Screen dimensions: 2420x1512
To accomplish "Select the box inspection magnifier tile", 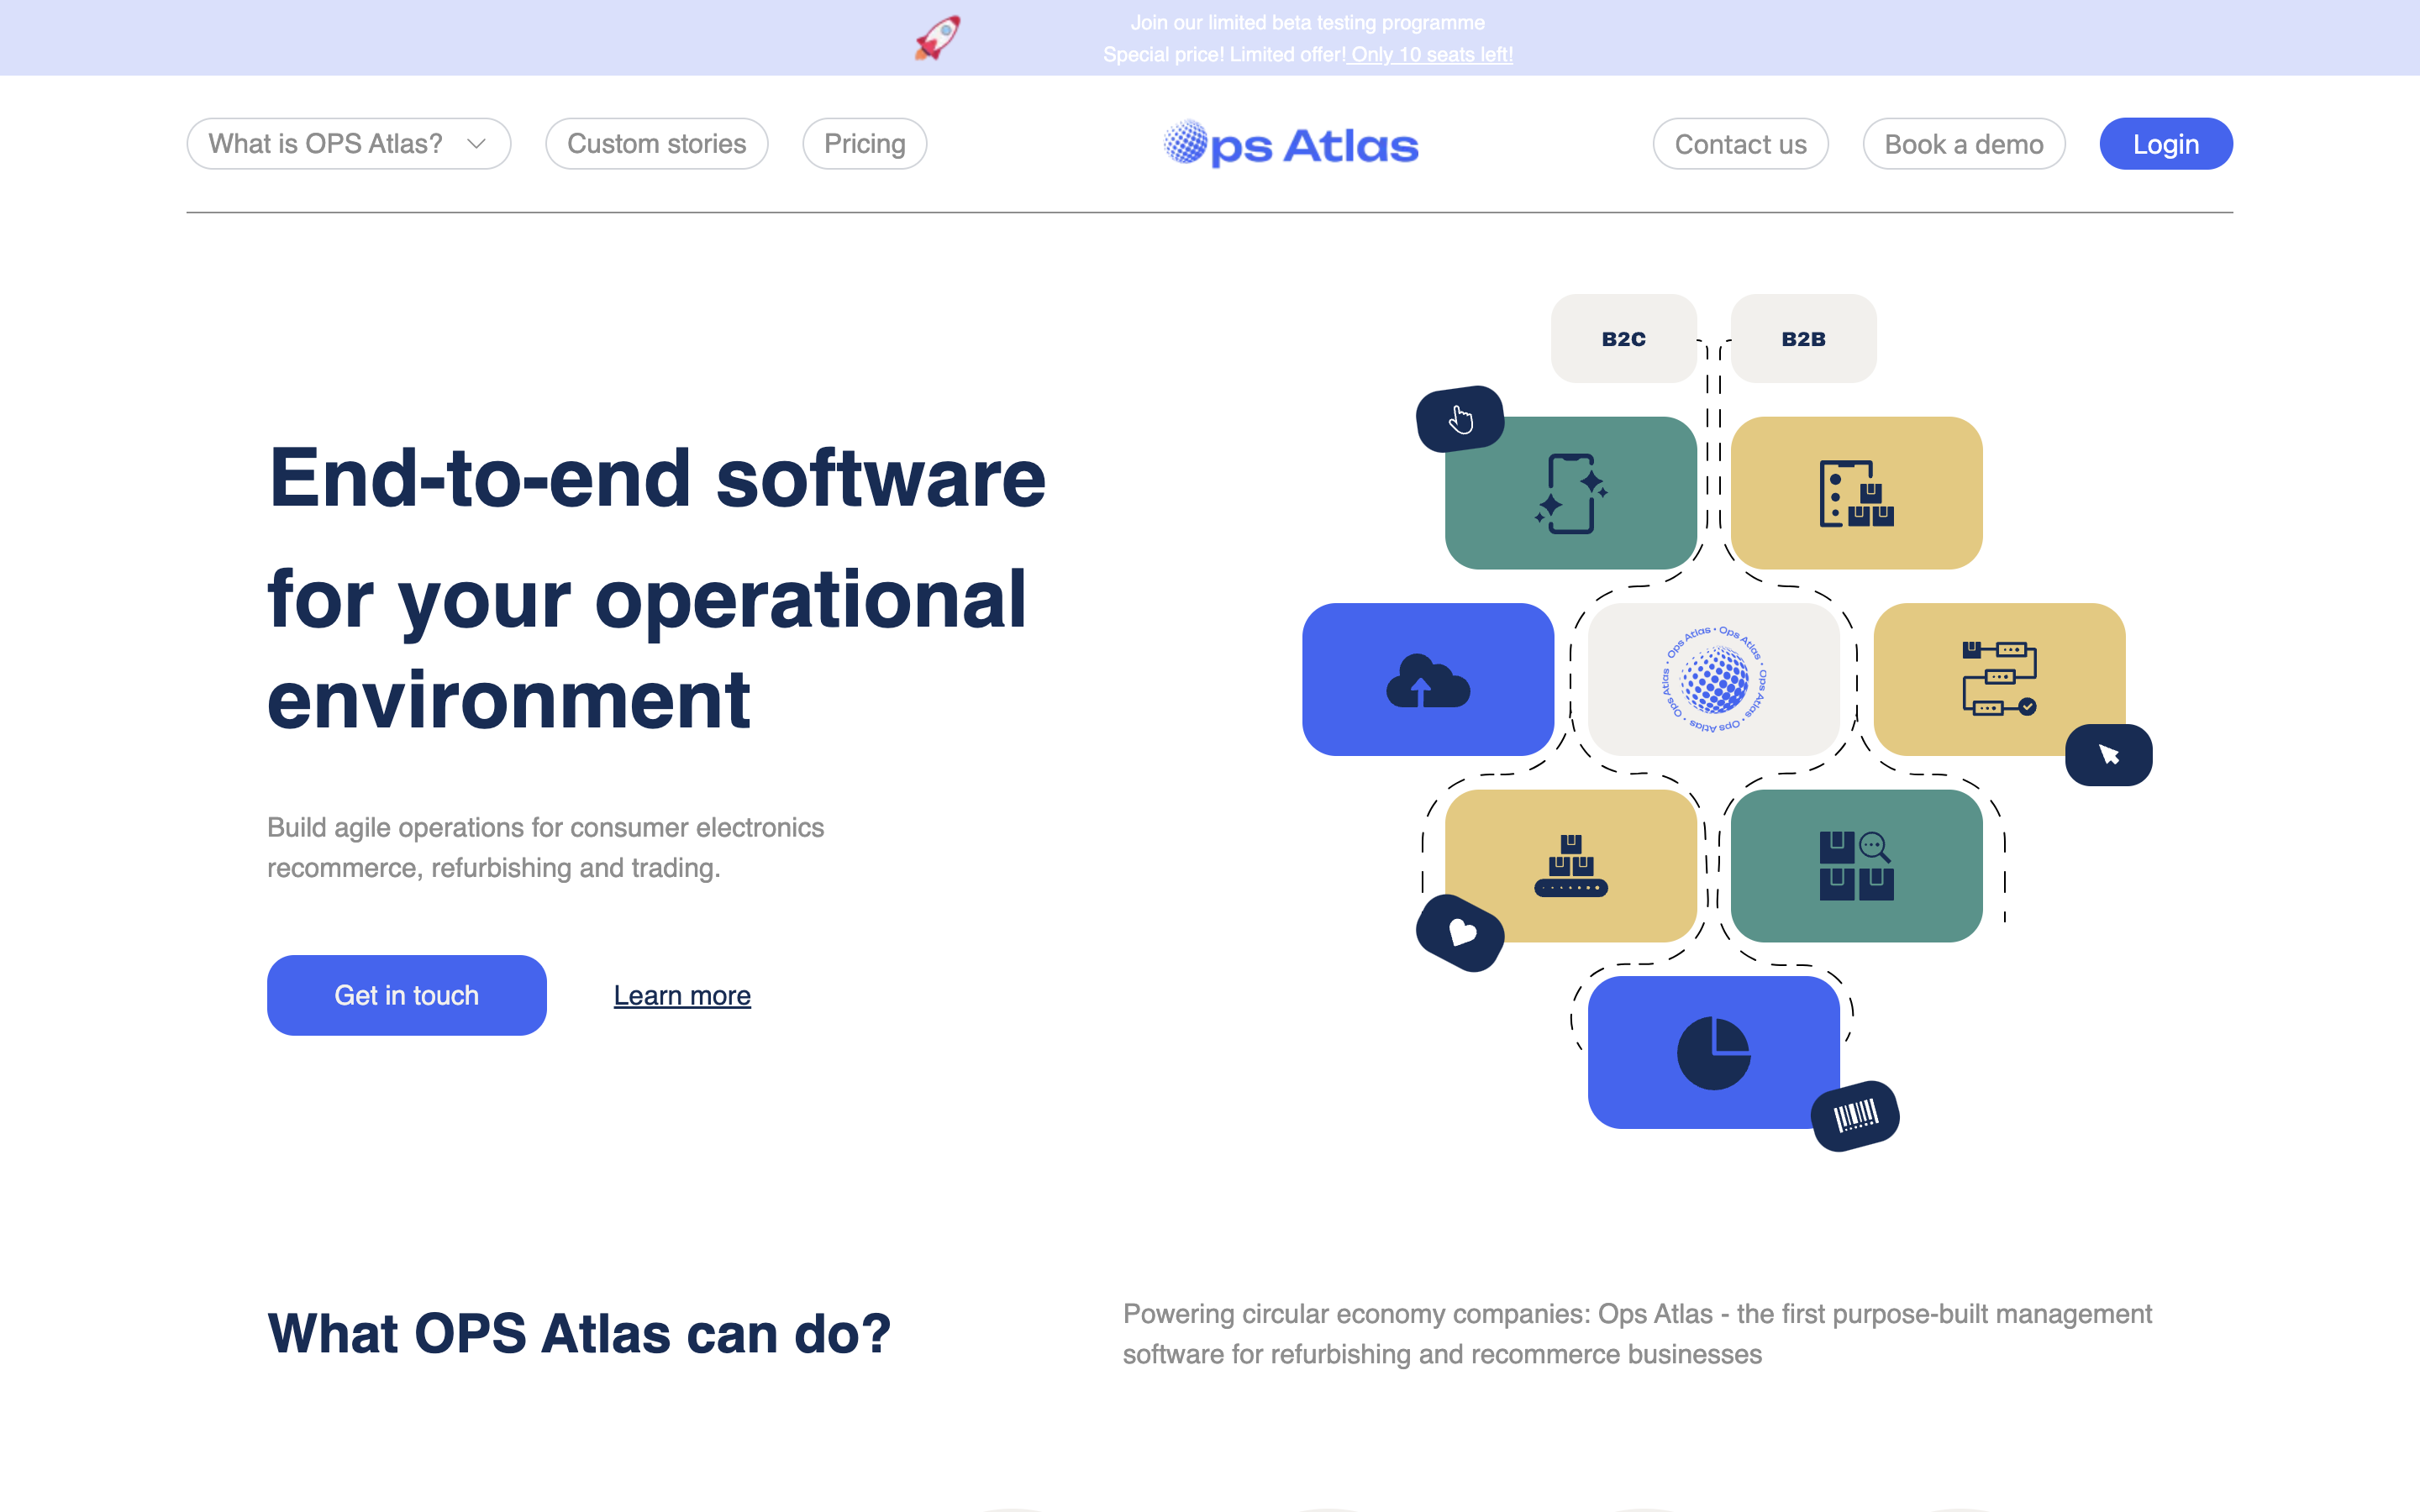I will click(x=1857, y=866).
